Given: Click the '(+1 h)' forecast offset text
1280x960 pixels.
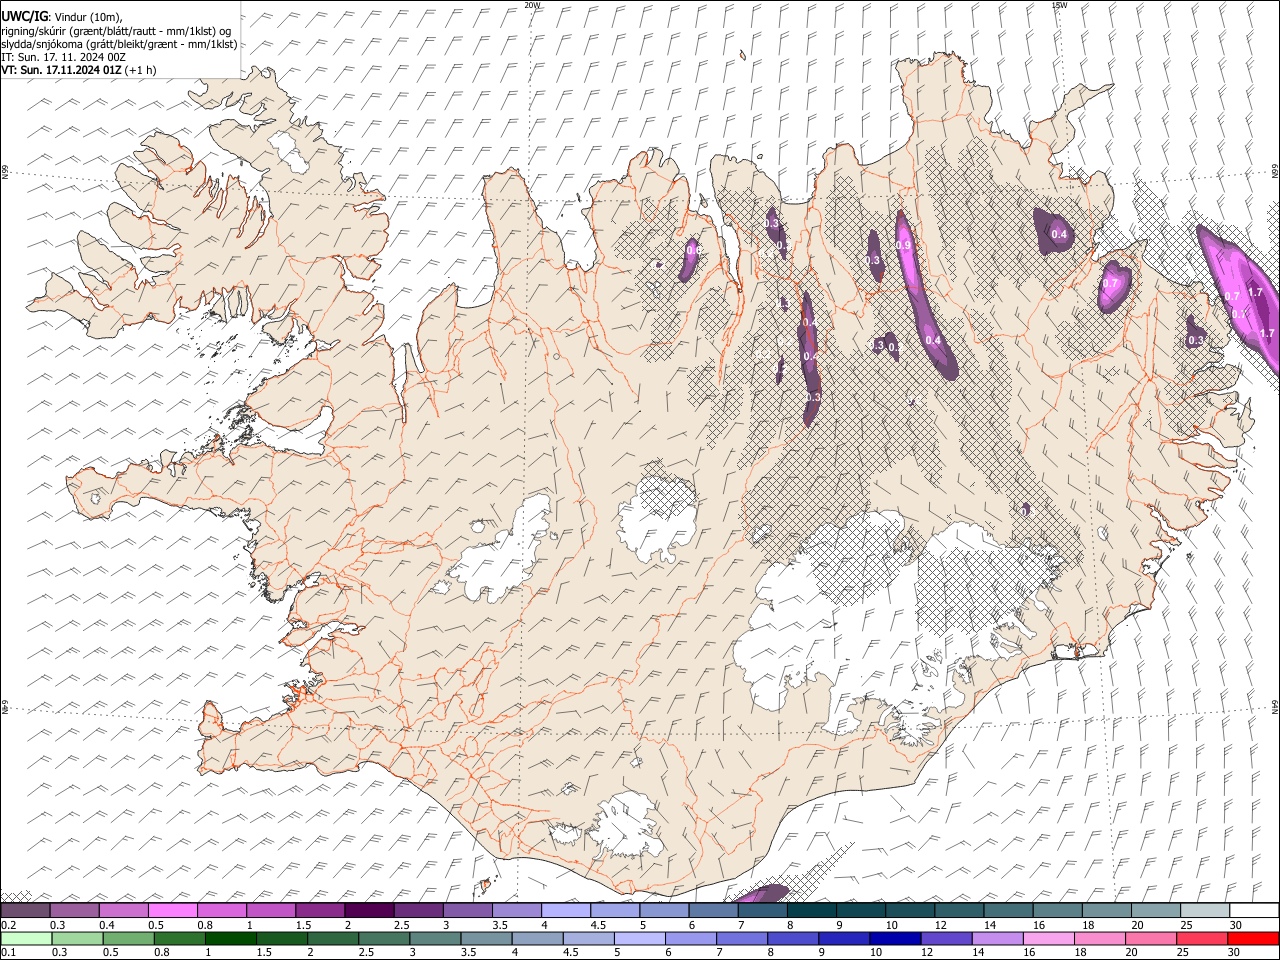Looking at the screenshot, I should [142, 70].
